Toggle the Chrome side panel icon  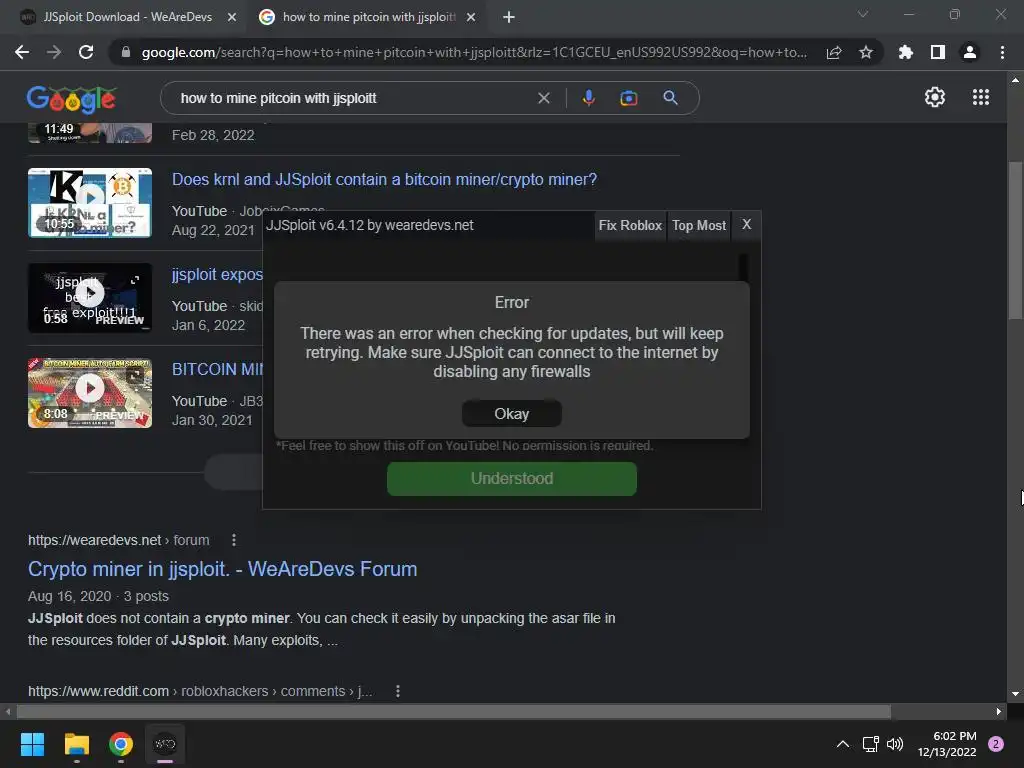[938, 52]
